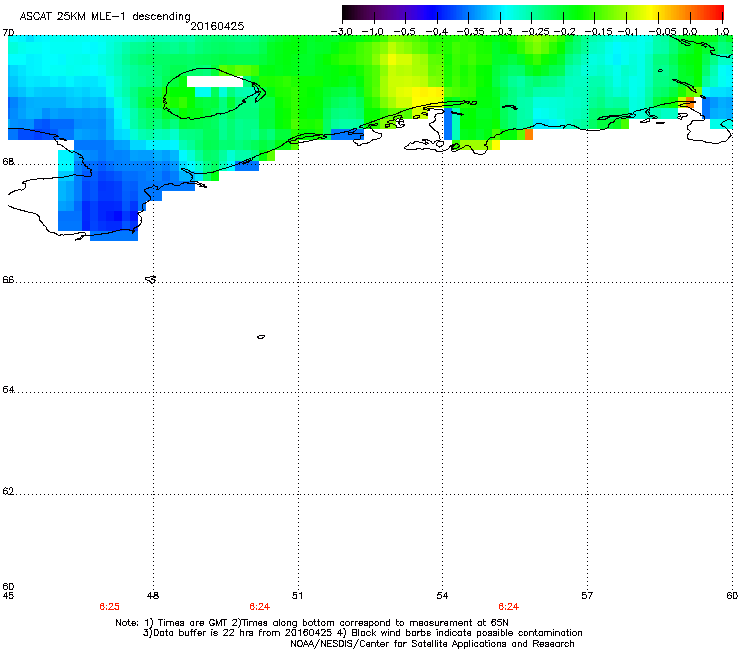
Task: Select the date label 20160425
Action: pos(217,26)
